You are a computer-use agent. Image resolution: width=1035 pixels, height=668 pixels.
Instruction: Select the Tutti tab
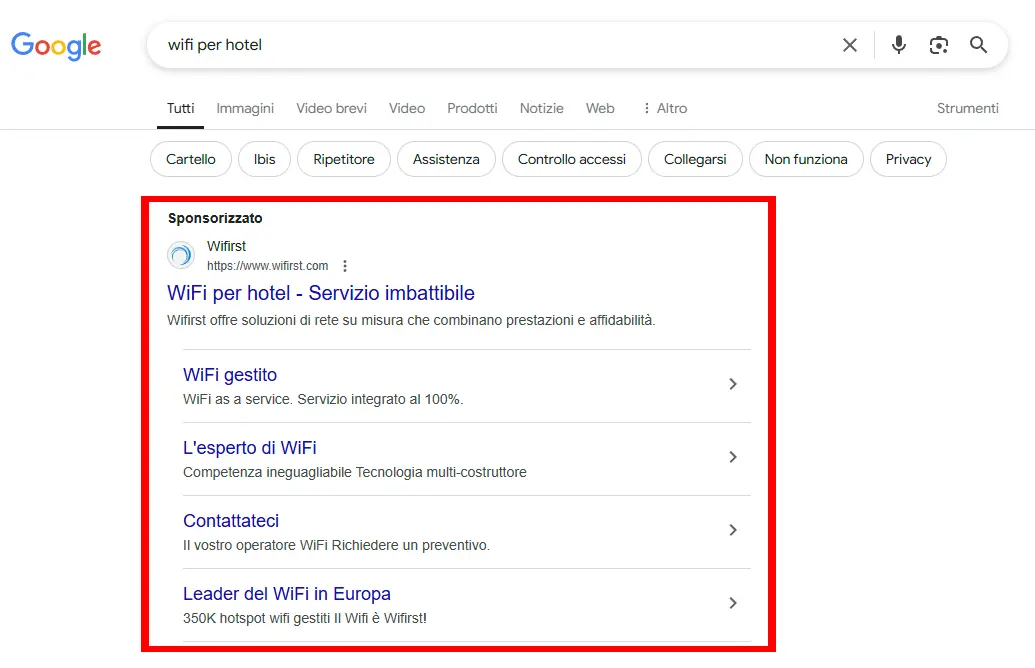tap(180, 108)
